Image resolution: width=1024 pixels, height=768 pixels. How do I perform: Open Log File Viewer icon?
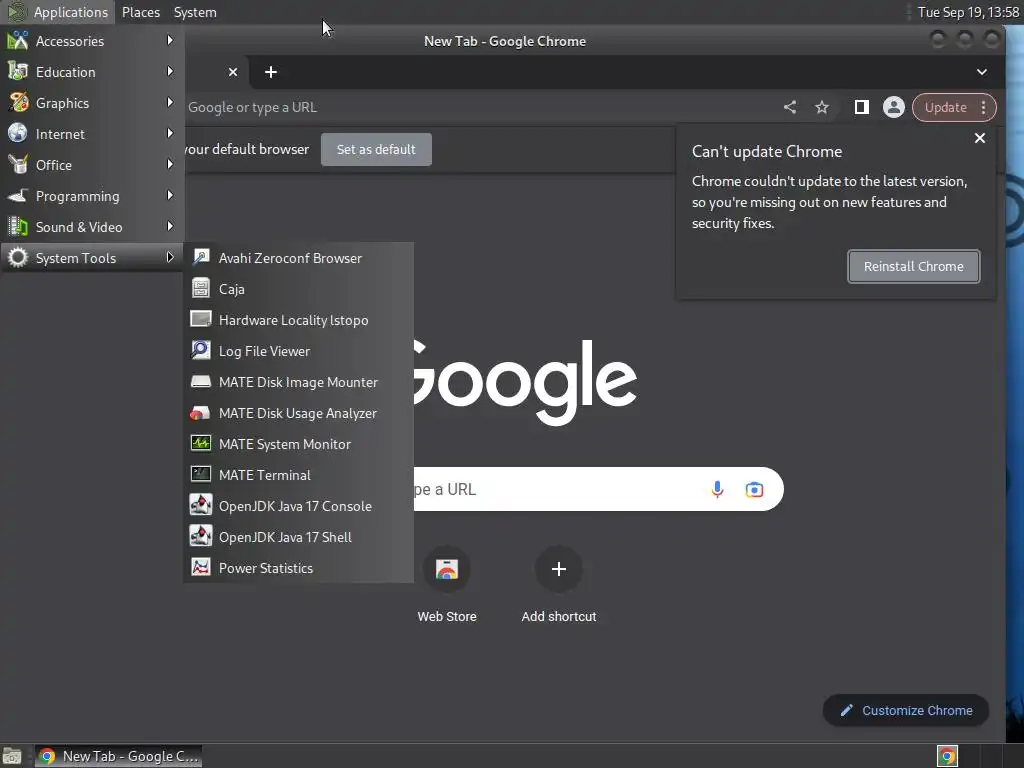coord(200,350)
